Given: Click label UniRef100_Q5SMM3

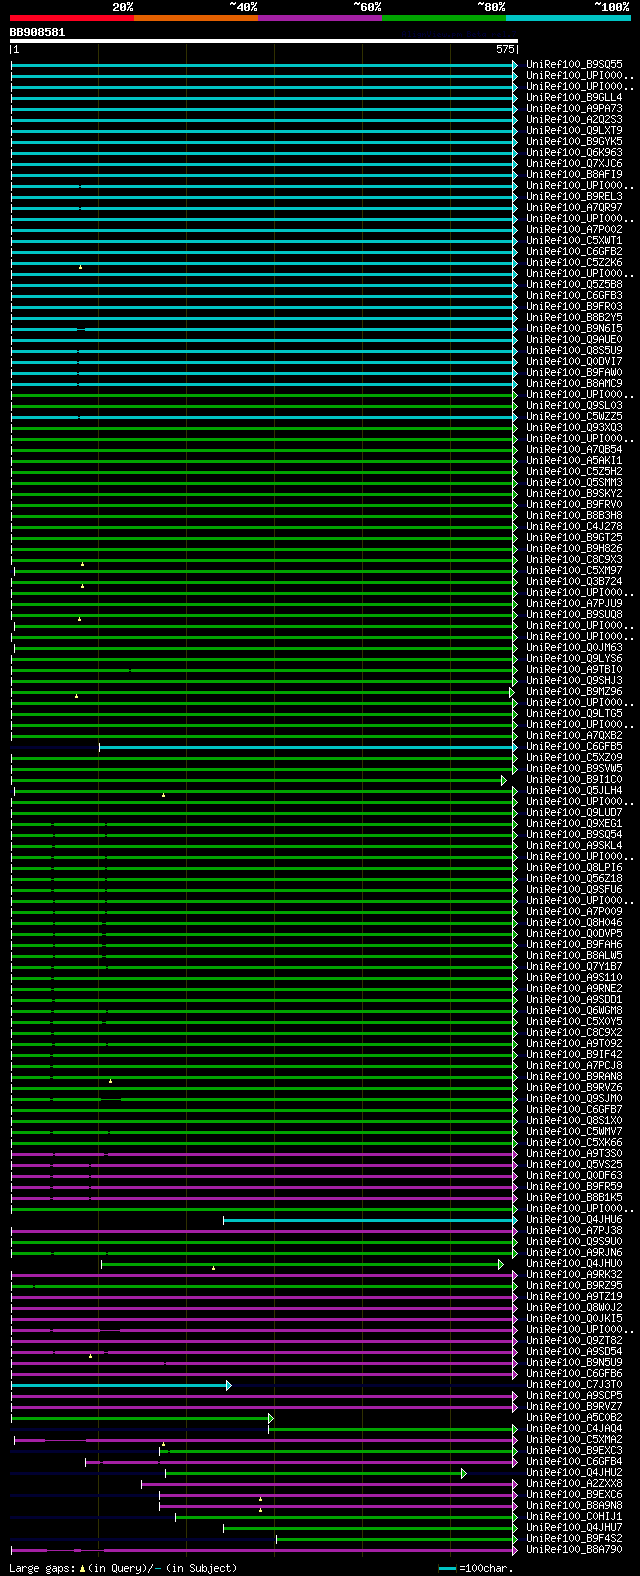Looking at the screenshot, I should pos(574,482).
